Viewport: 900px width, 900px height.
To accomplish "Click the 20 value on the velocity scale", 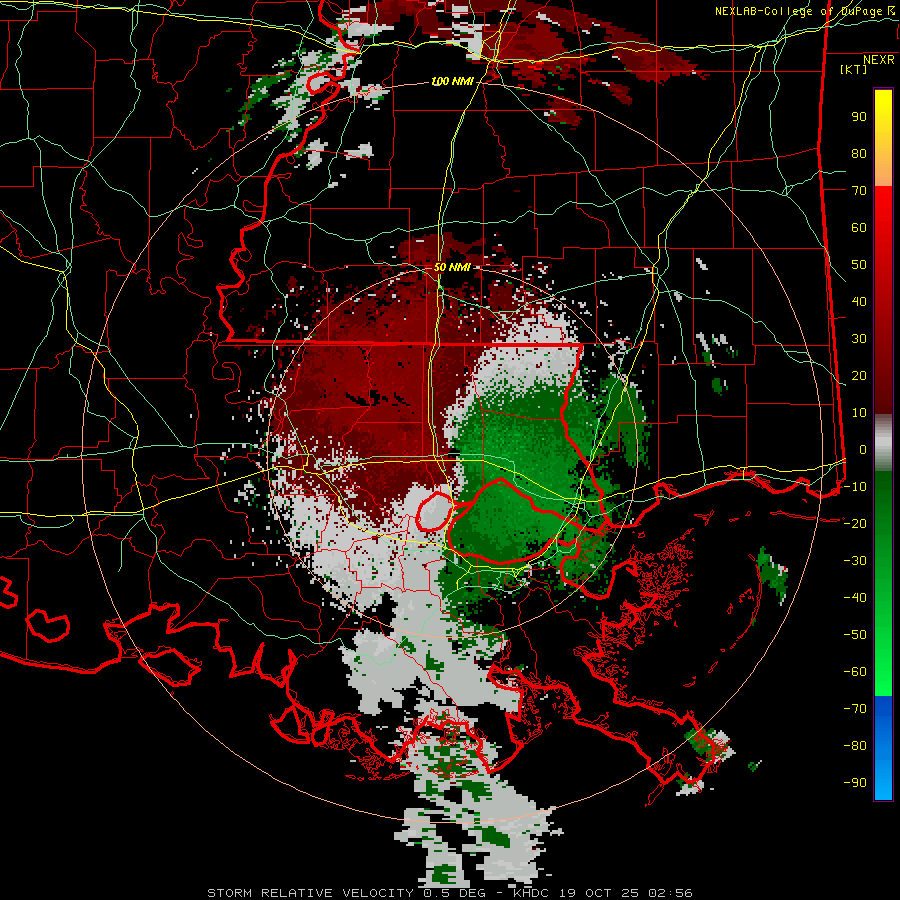I will [x=859, y=375].
